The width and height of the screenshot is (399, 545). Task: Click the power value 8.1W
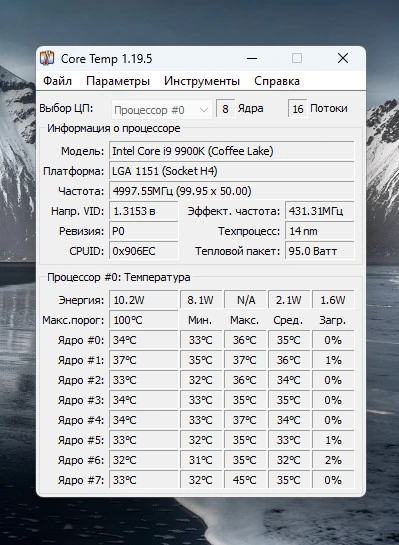click(x=201, y=300)
